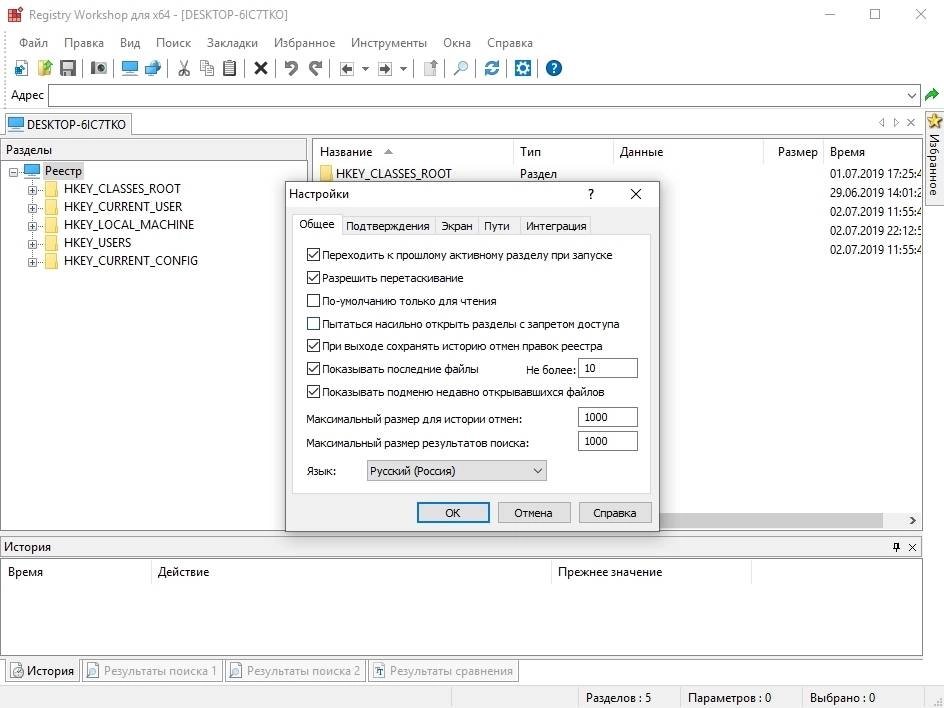
Task: Click the delete X icon
Action: (x=261, y=68)
